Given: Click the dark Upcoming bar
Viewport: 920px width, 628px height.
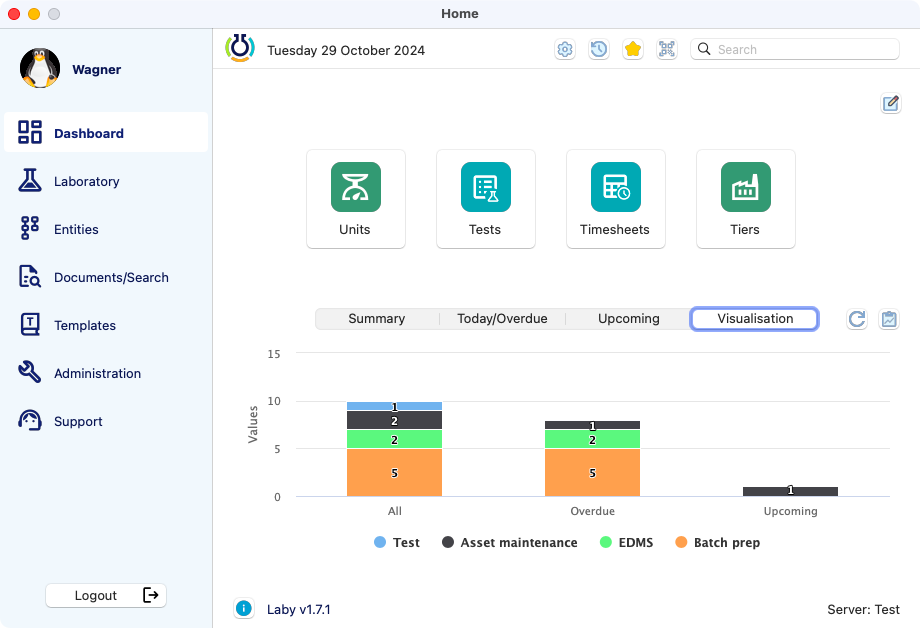Looking at the screenshot, I should 790,491.
